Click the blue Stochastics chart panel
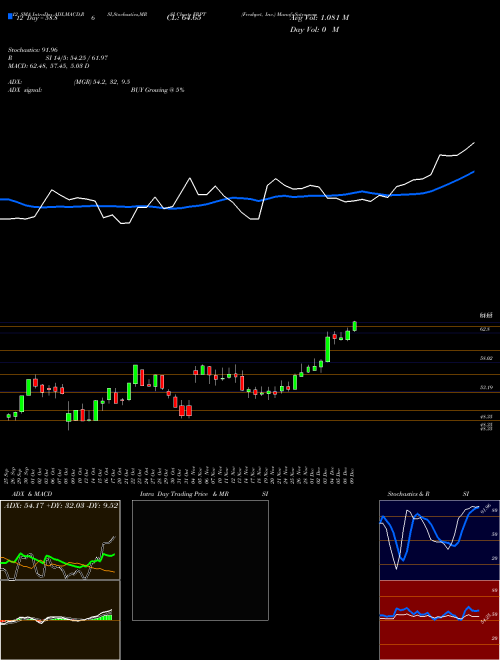500x660 pixels. pos(439,540)
